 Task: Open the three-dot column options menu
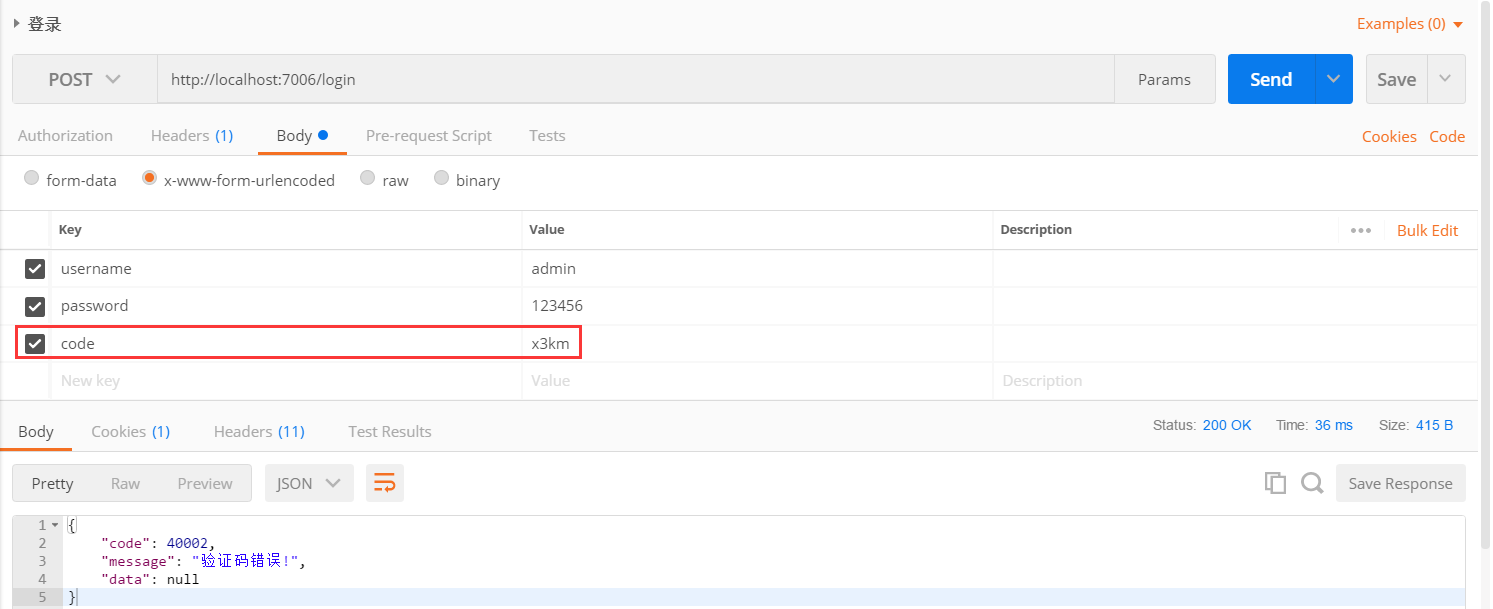click(1360, 230)
